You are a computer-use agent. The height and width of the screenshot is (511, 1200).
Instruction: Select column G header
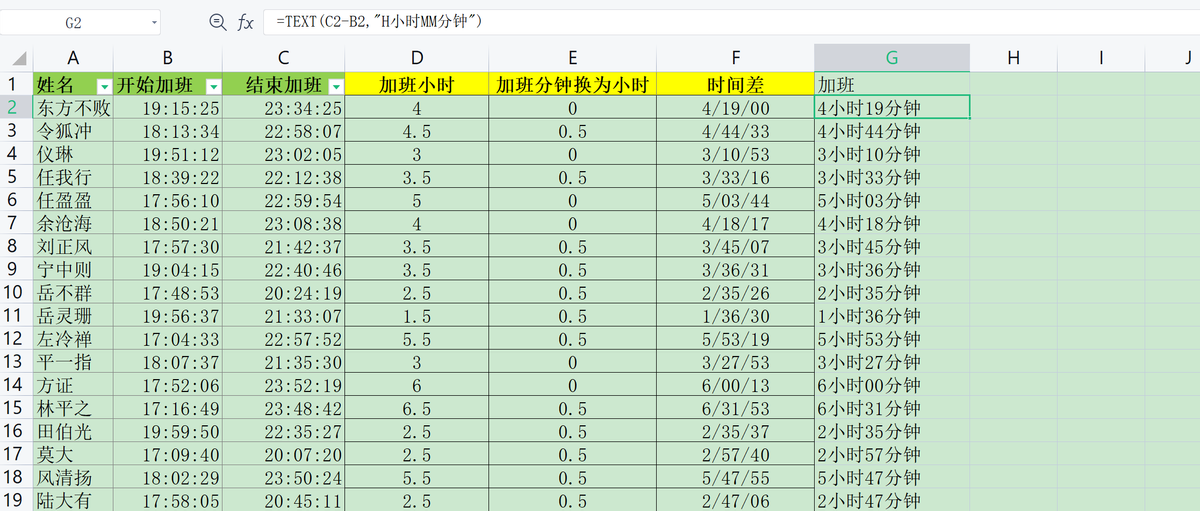(892, 58)
